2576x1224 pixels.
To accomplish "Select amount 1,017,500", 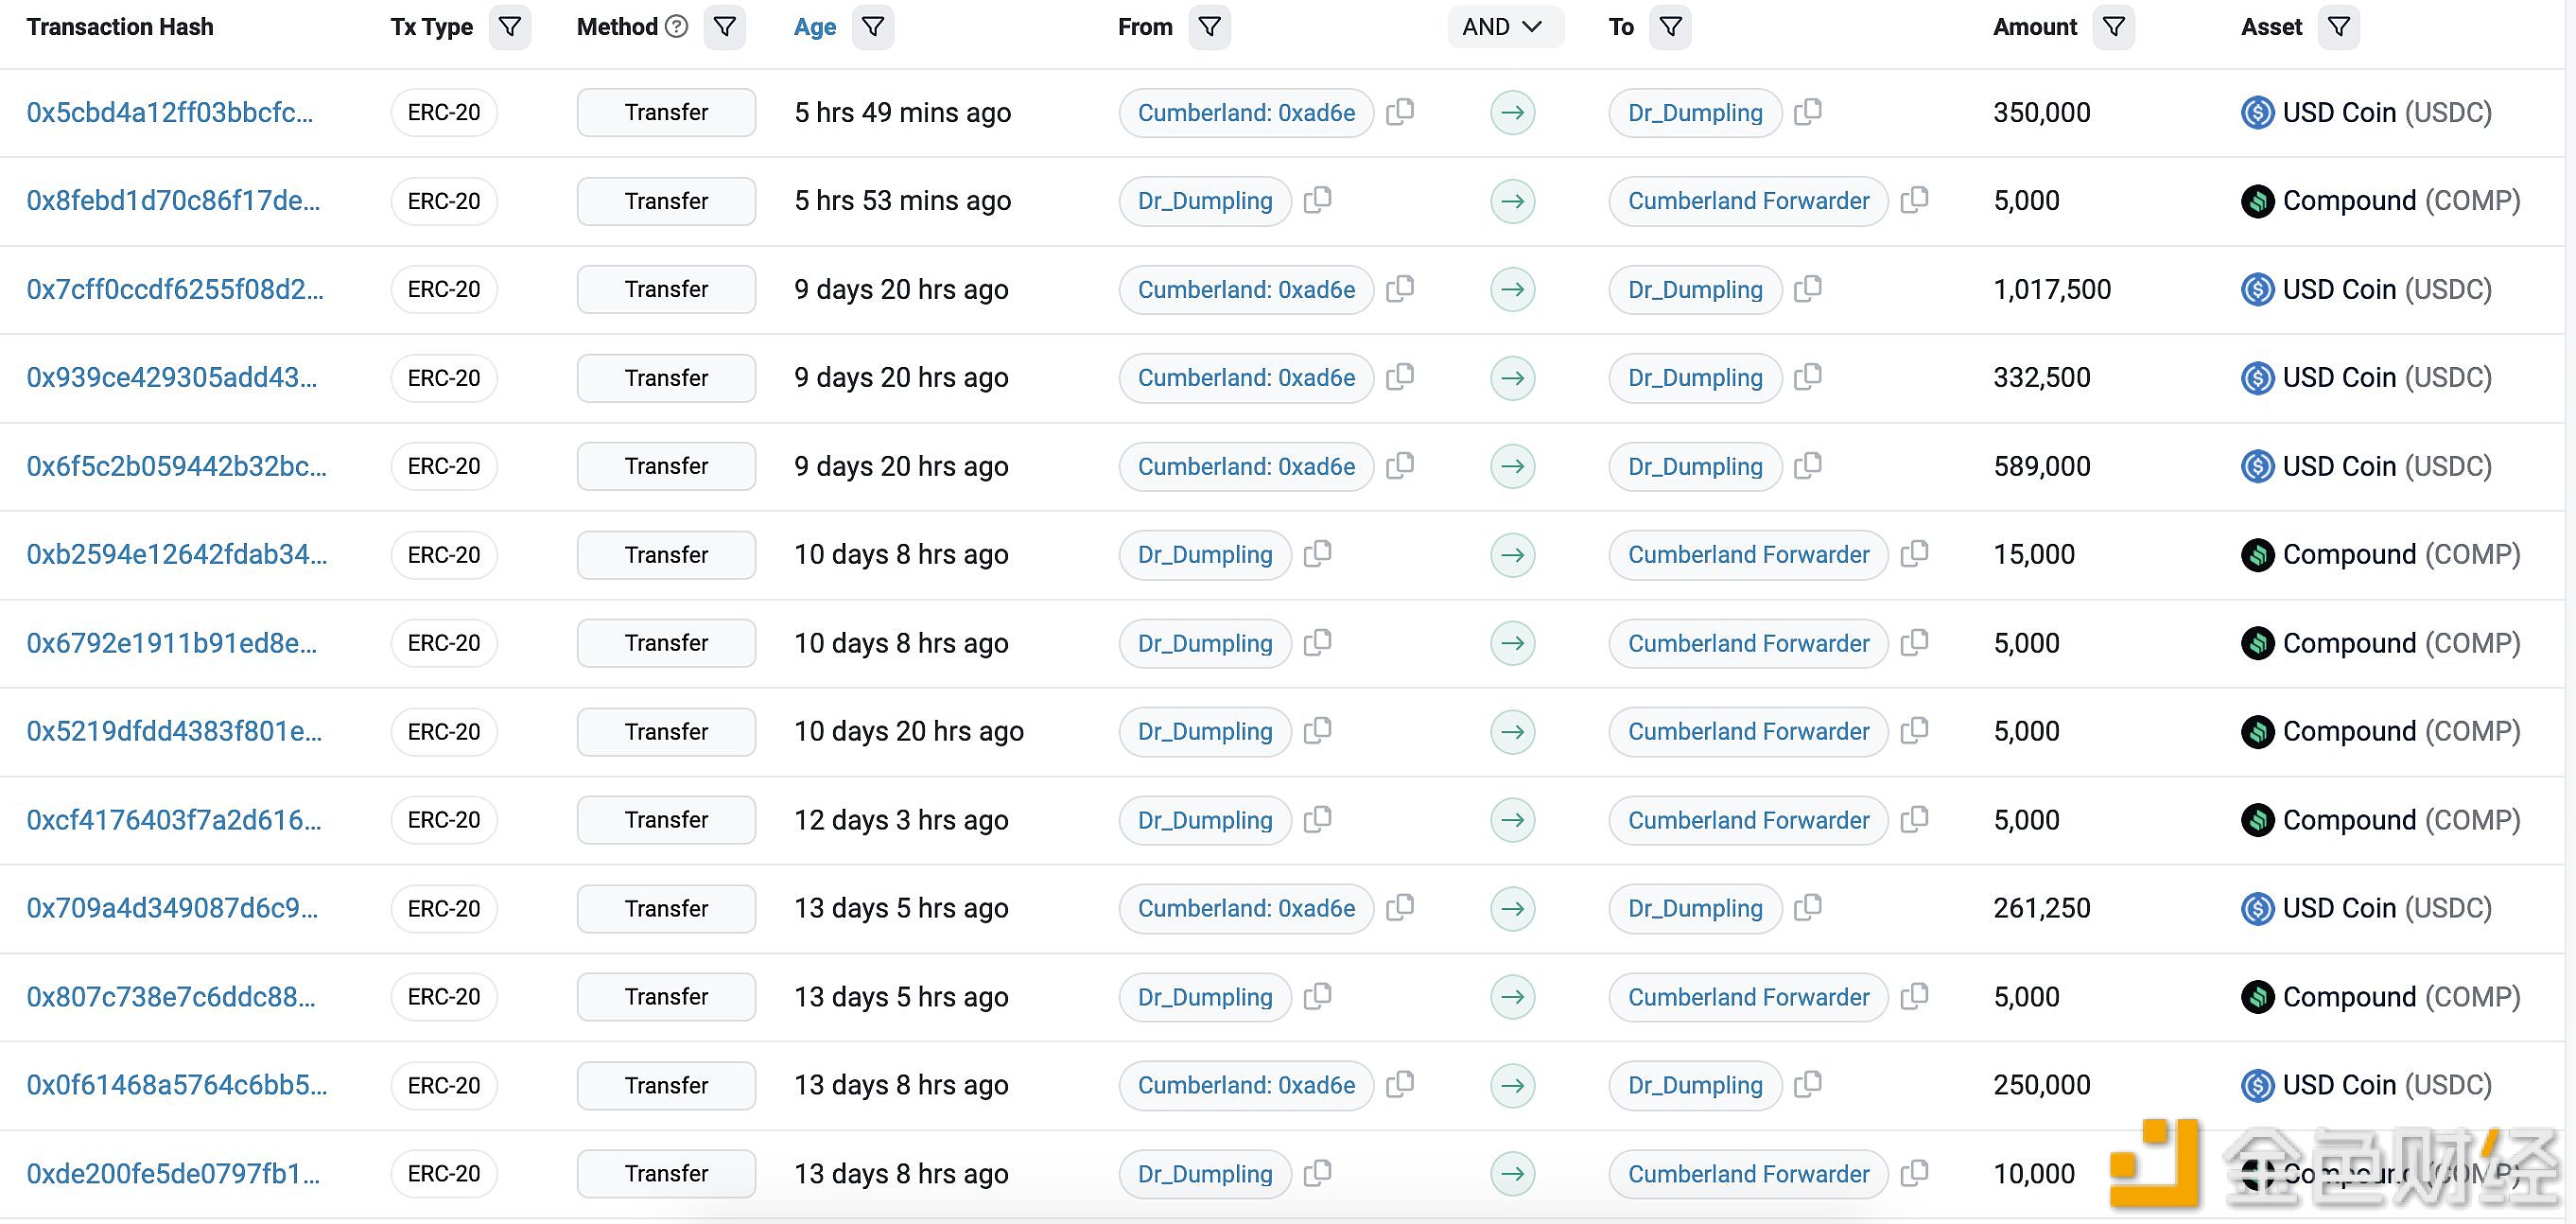I will tap(2052, 289).
